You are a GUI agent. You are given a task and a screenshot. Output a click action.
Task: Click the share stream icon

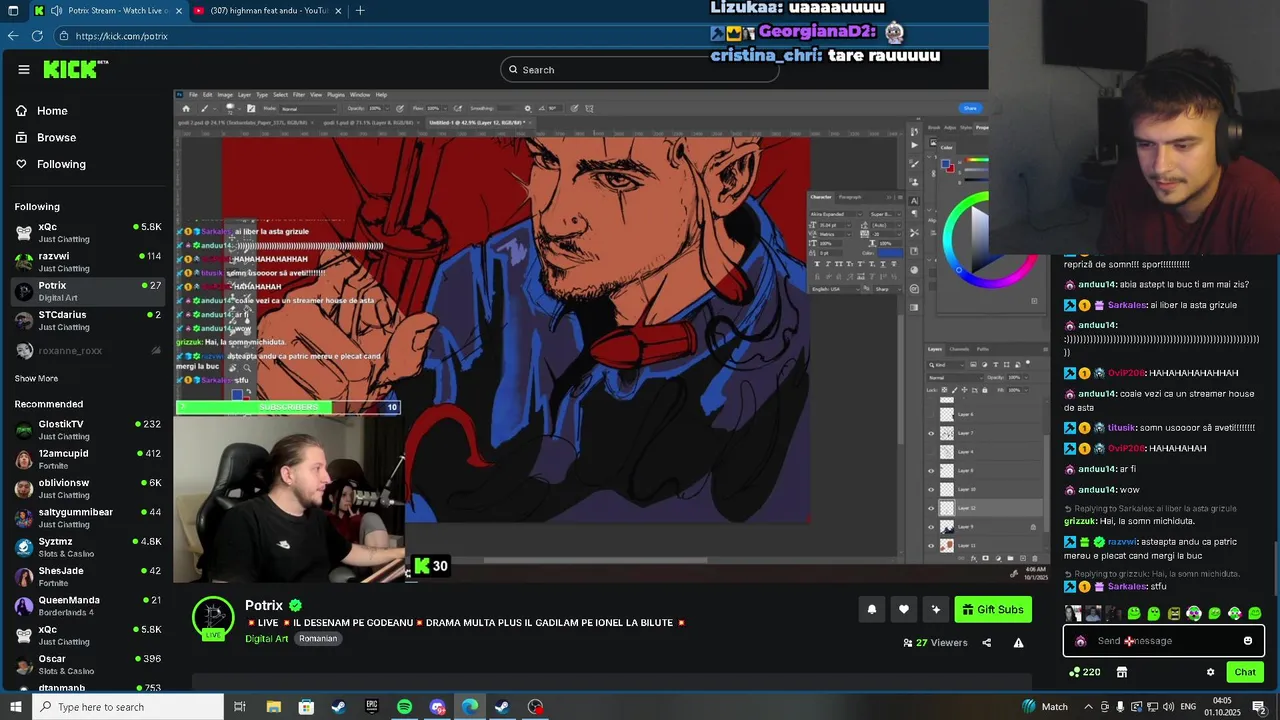coord(987,643)
